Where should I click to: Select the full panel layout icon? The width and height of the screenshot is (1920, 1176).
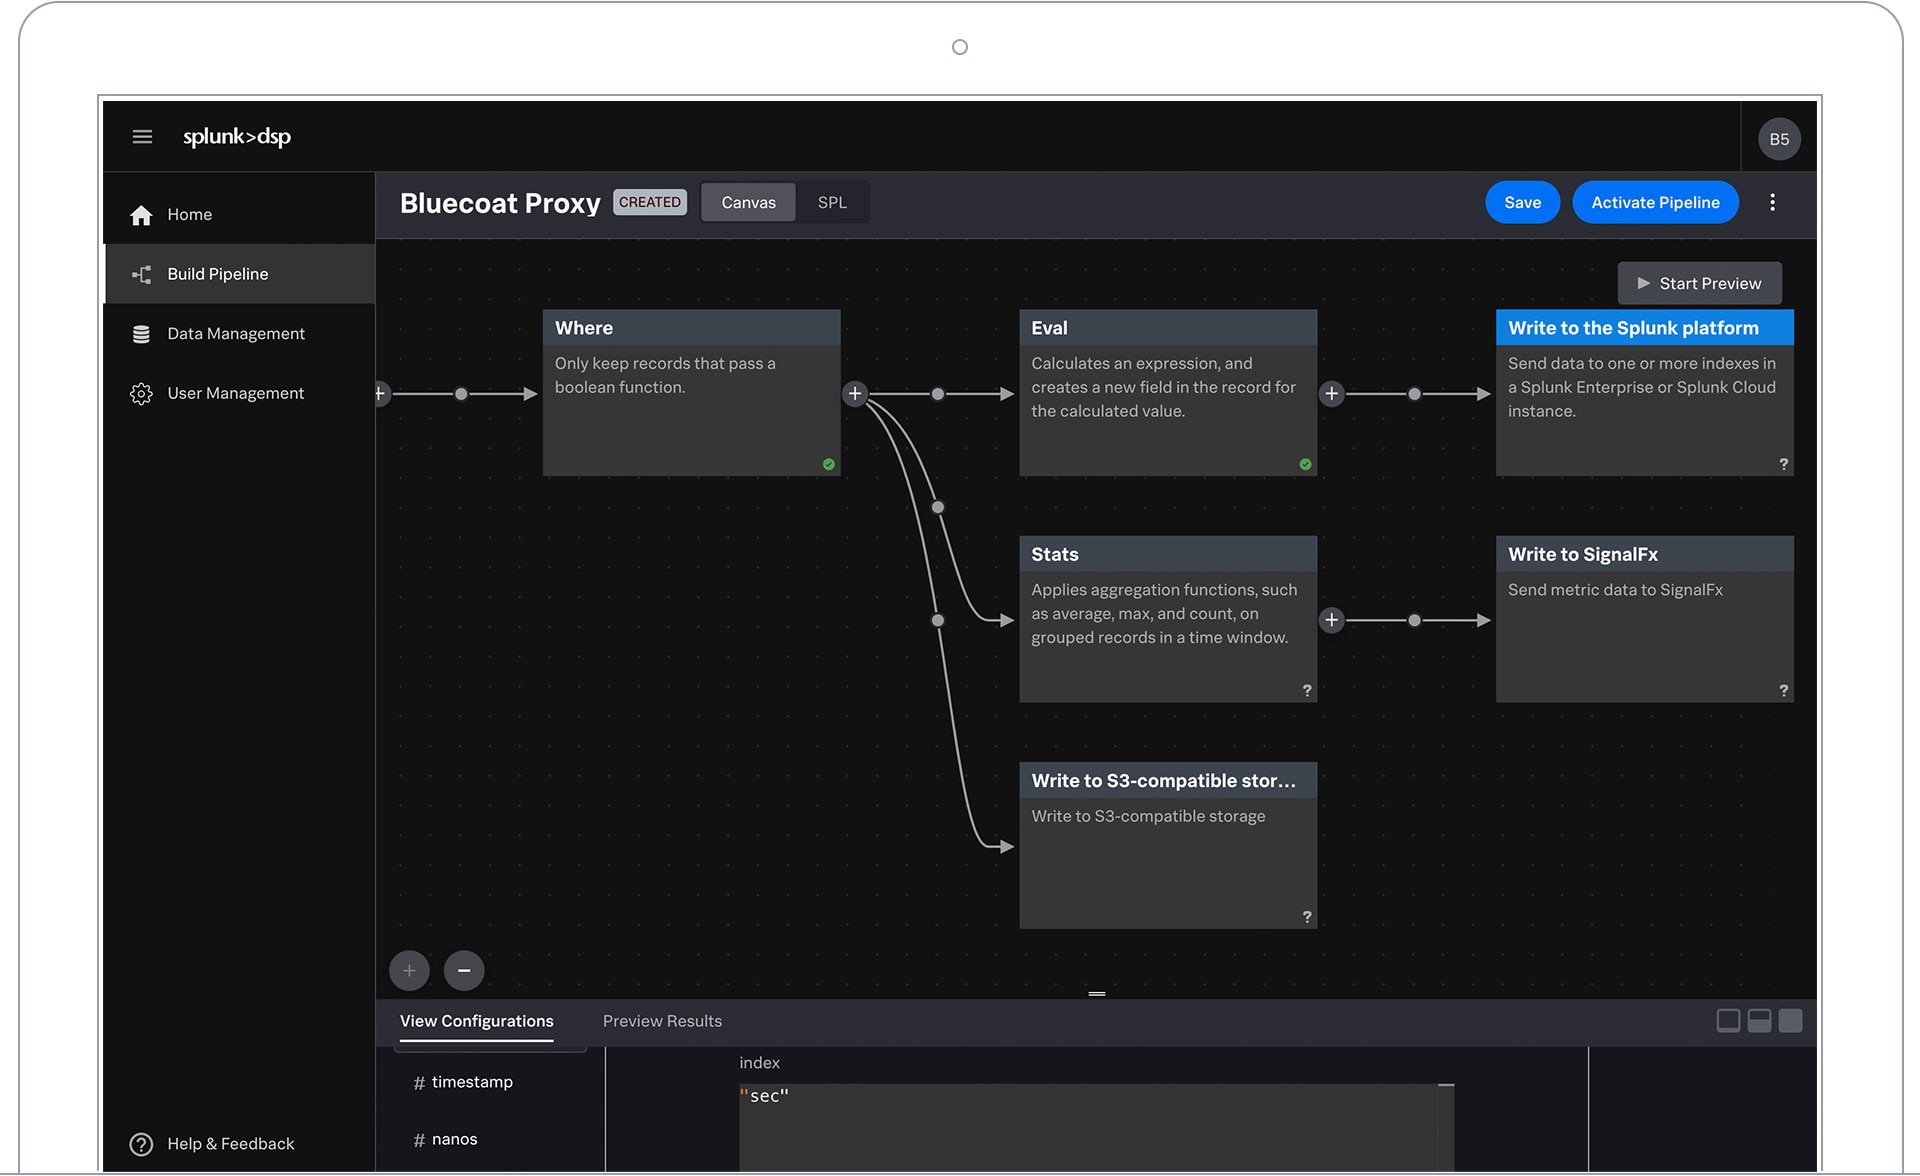pos(1790,1020)
